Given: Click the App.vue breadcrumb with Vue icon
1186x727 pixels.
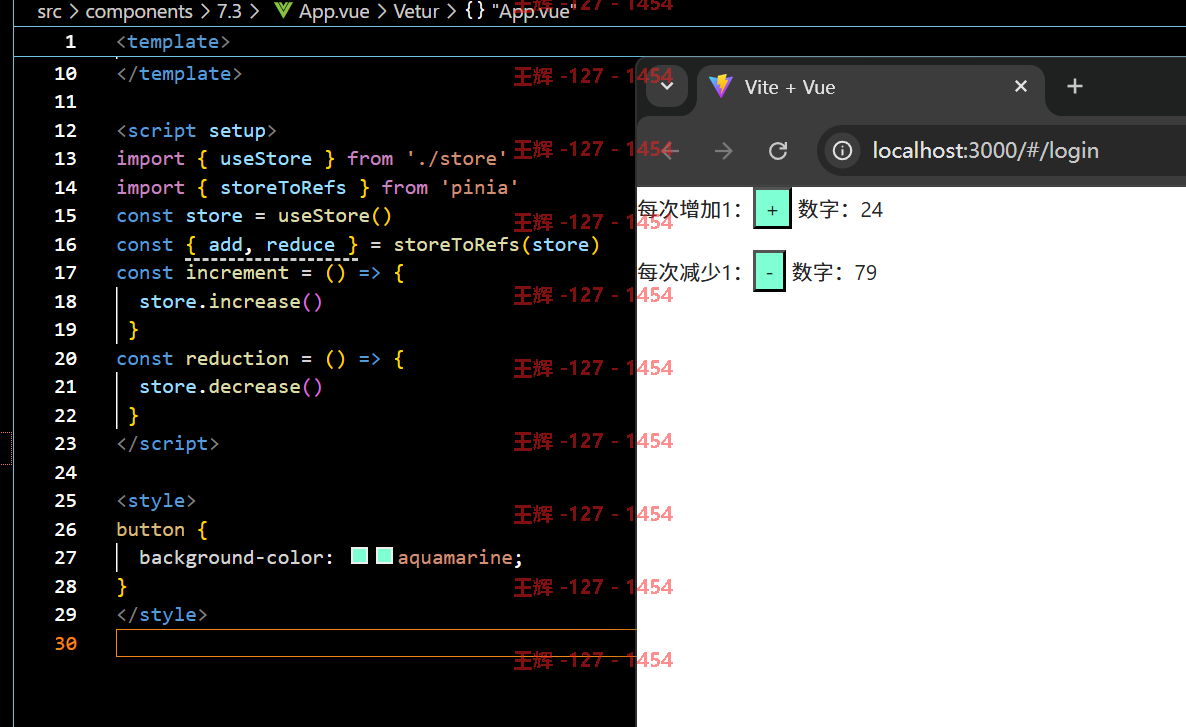Looking at the screenshot, I should (321, 11).
